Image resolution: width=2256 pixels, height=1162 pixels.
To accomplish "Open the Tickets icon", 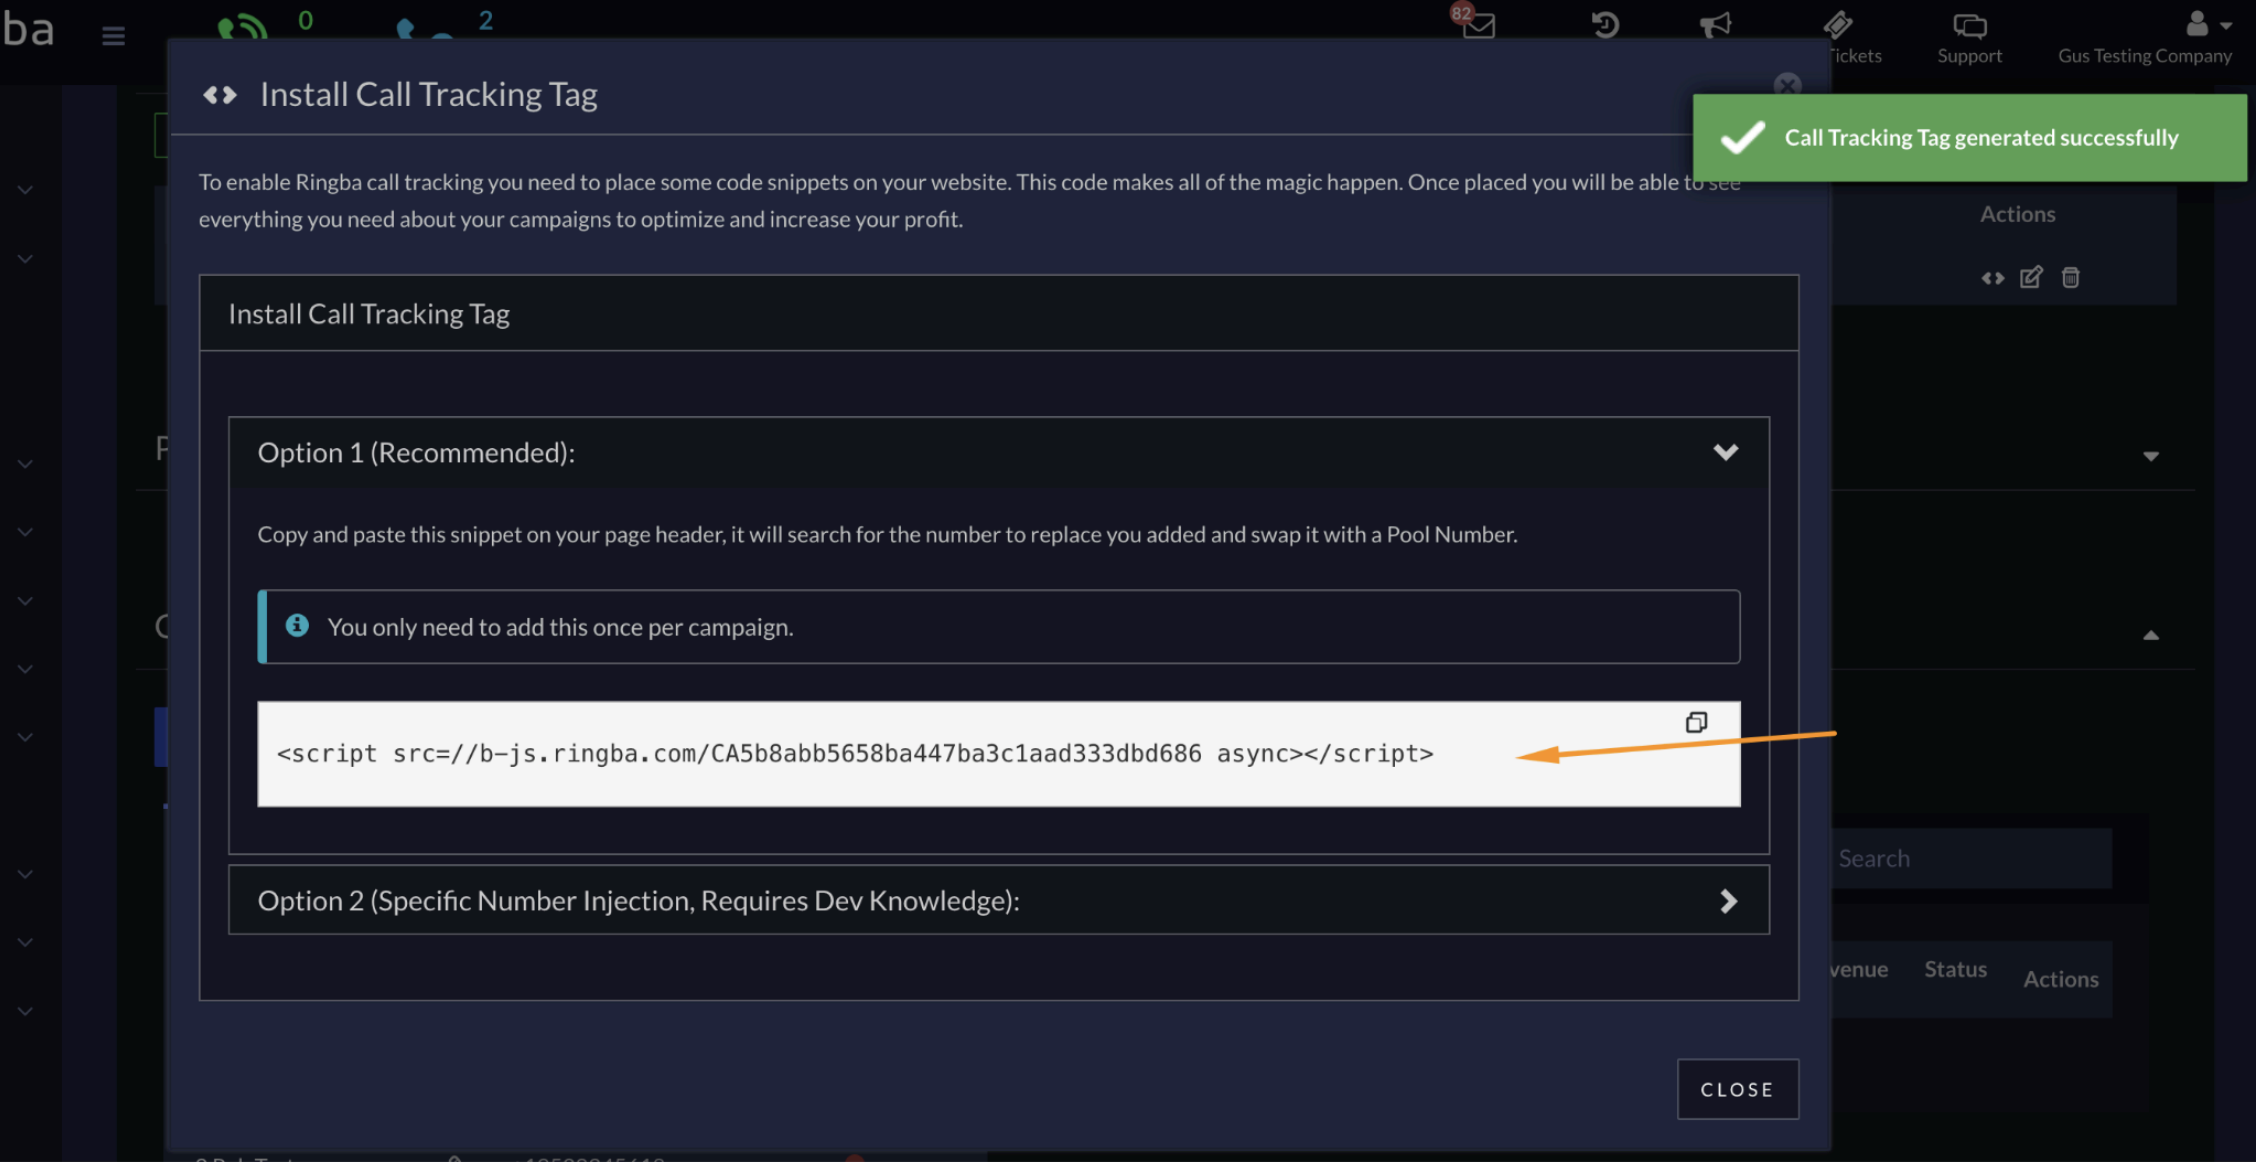I will [x=1838, y=27].
